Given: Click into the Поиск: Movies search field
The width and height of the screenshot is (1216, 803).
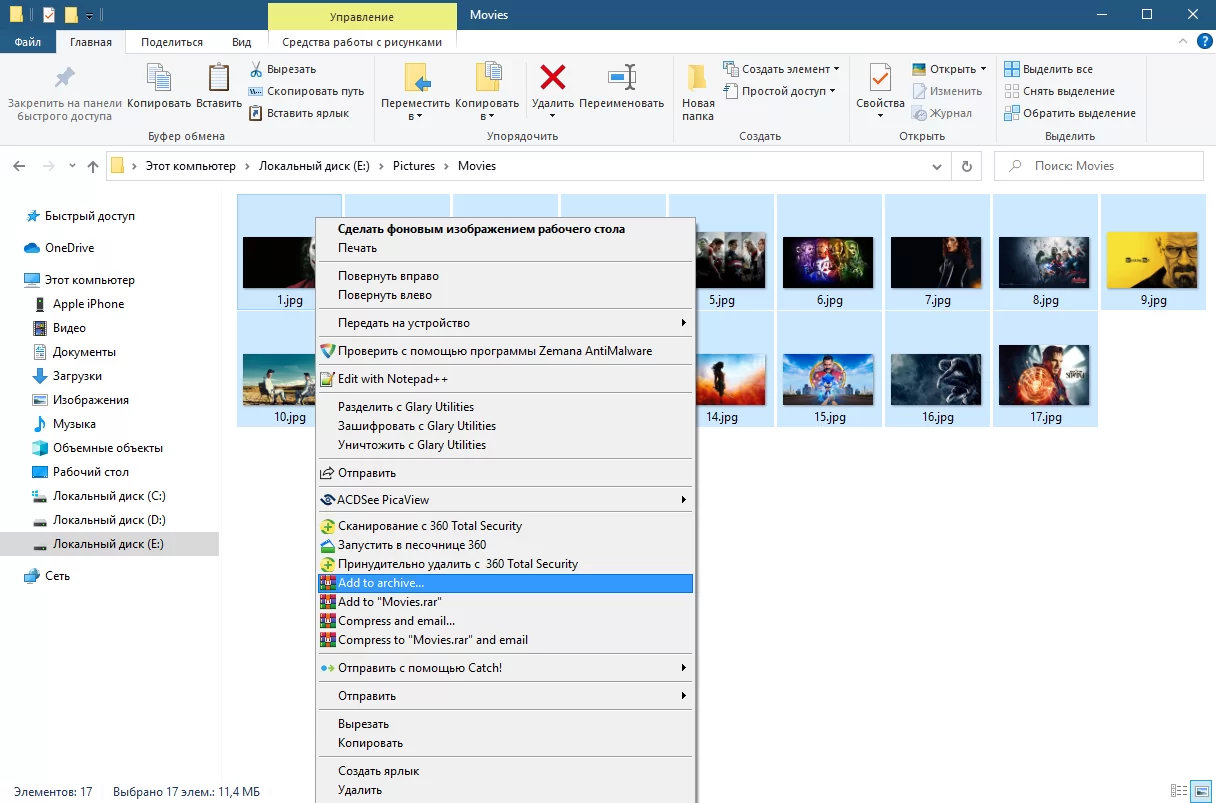Looking at the screenshot, I should point(1098,166).
